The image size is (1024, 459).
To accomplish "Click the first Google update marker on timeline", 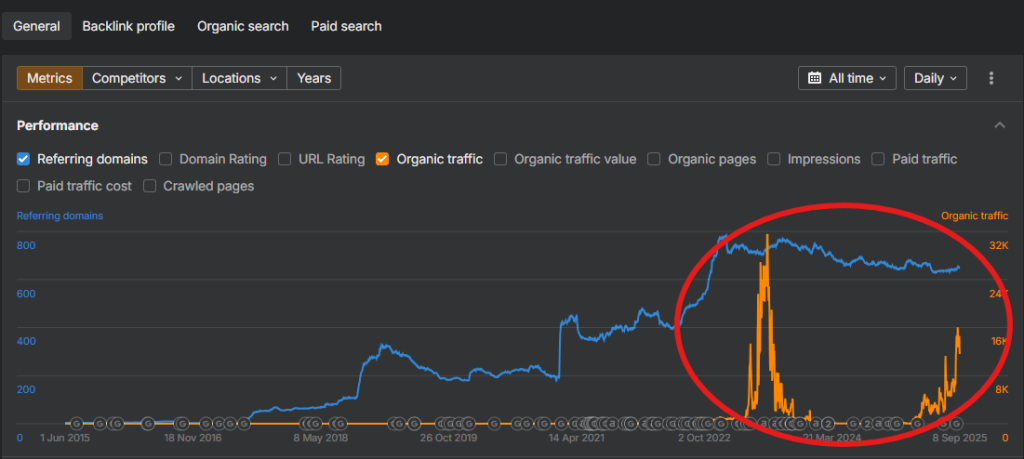I will (76, 424).
